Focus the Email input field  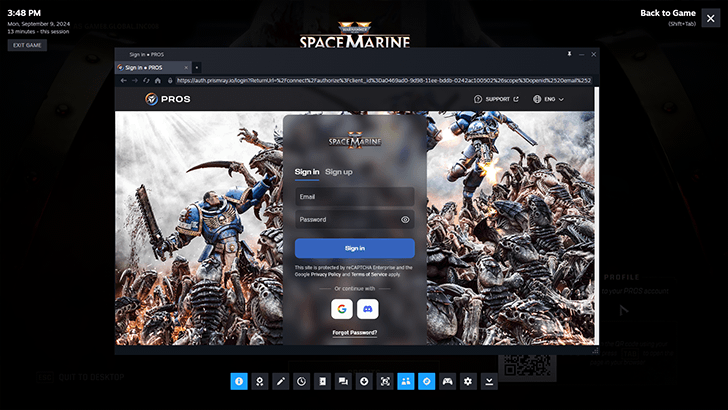(355, 197)
